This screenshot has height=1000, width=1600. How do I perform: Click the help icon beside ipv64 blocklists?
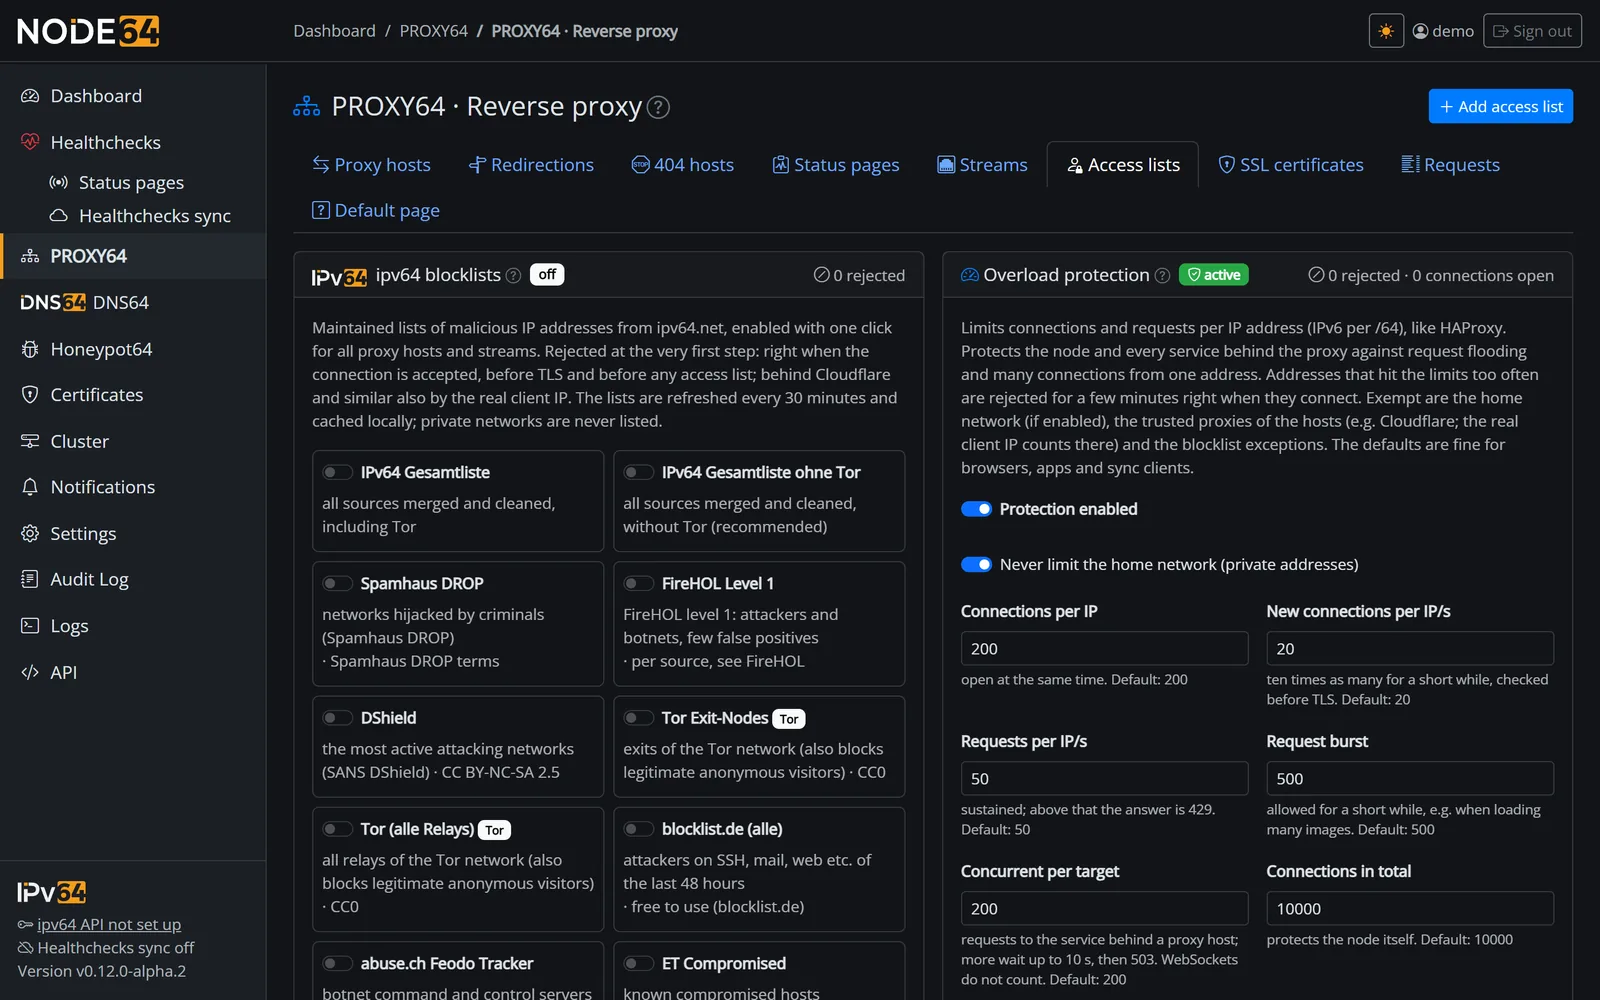513,275
